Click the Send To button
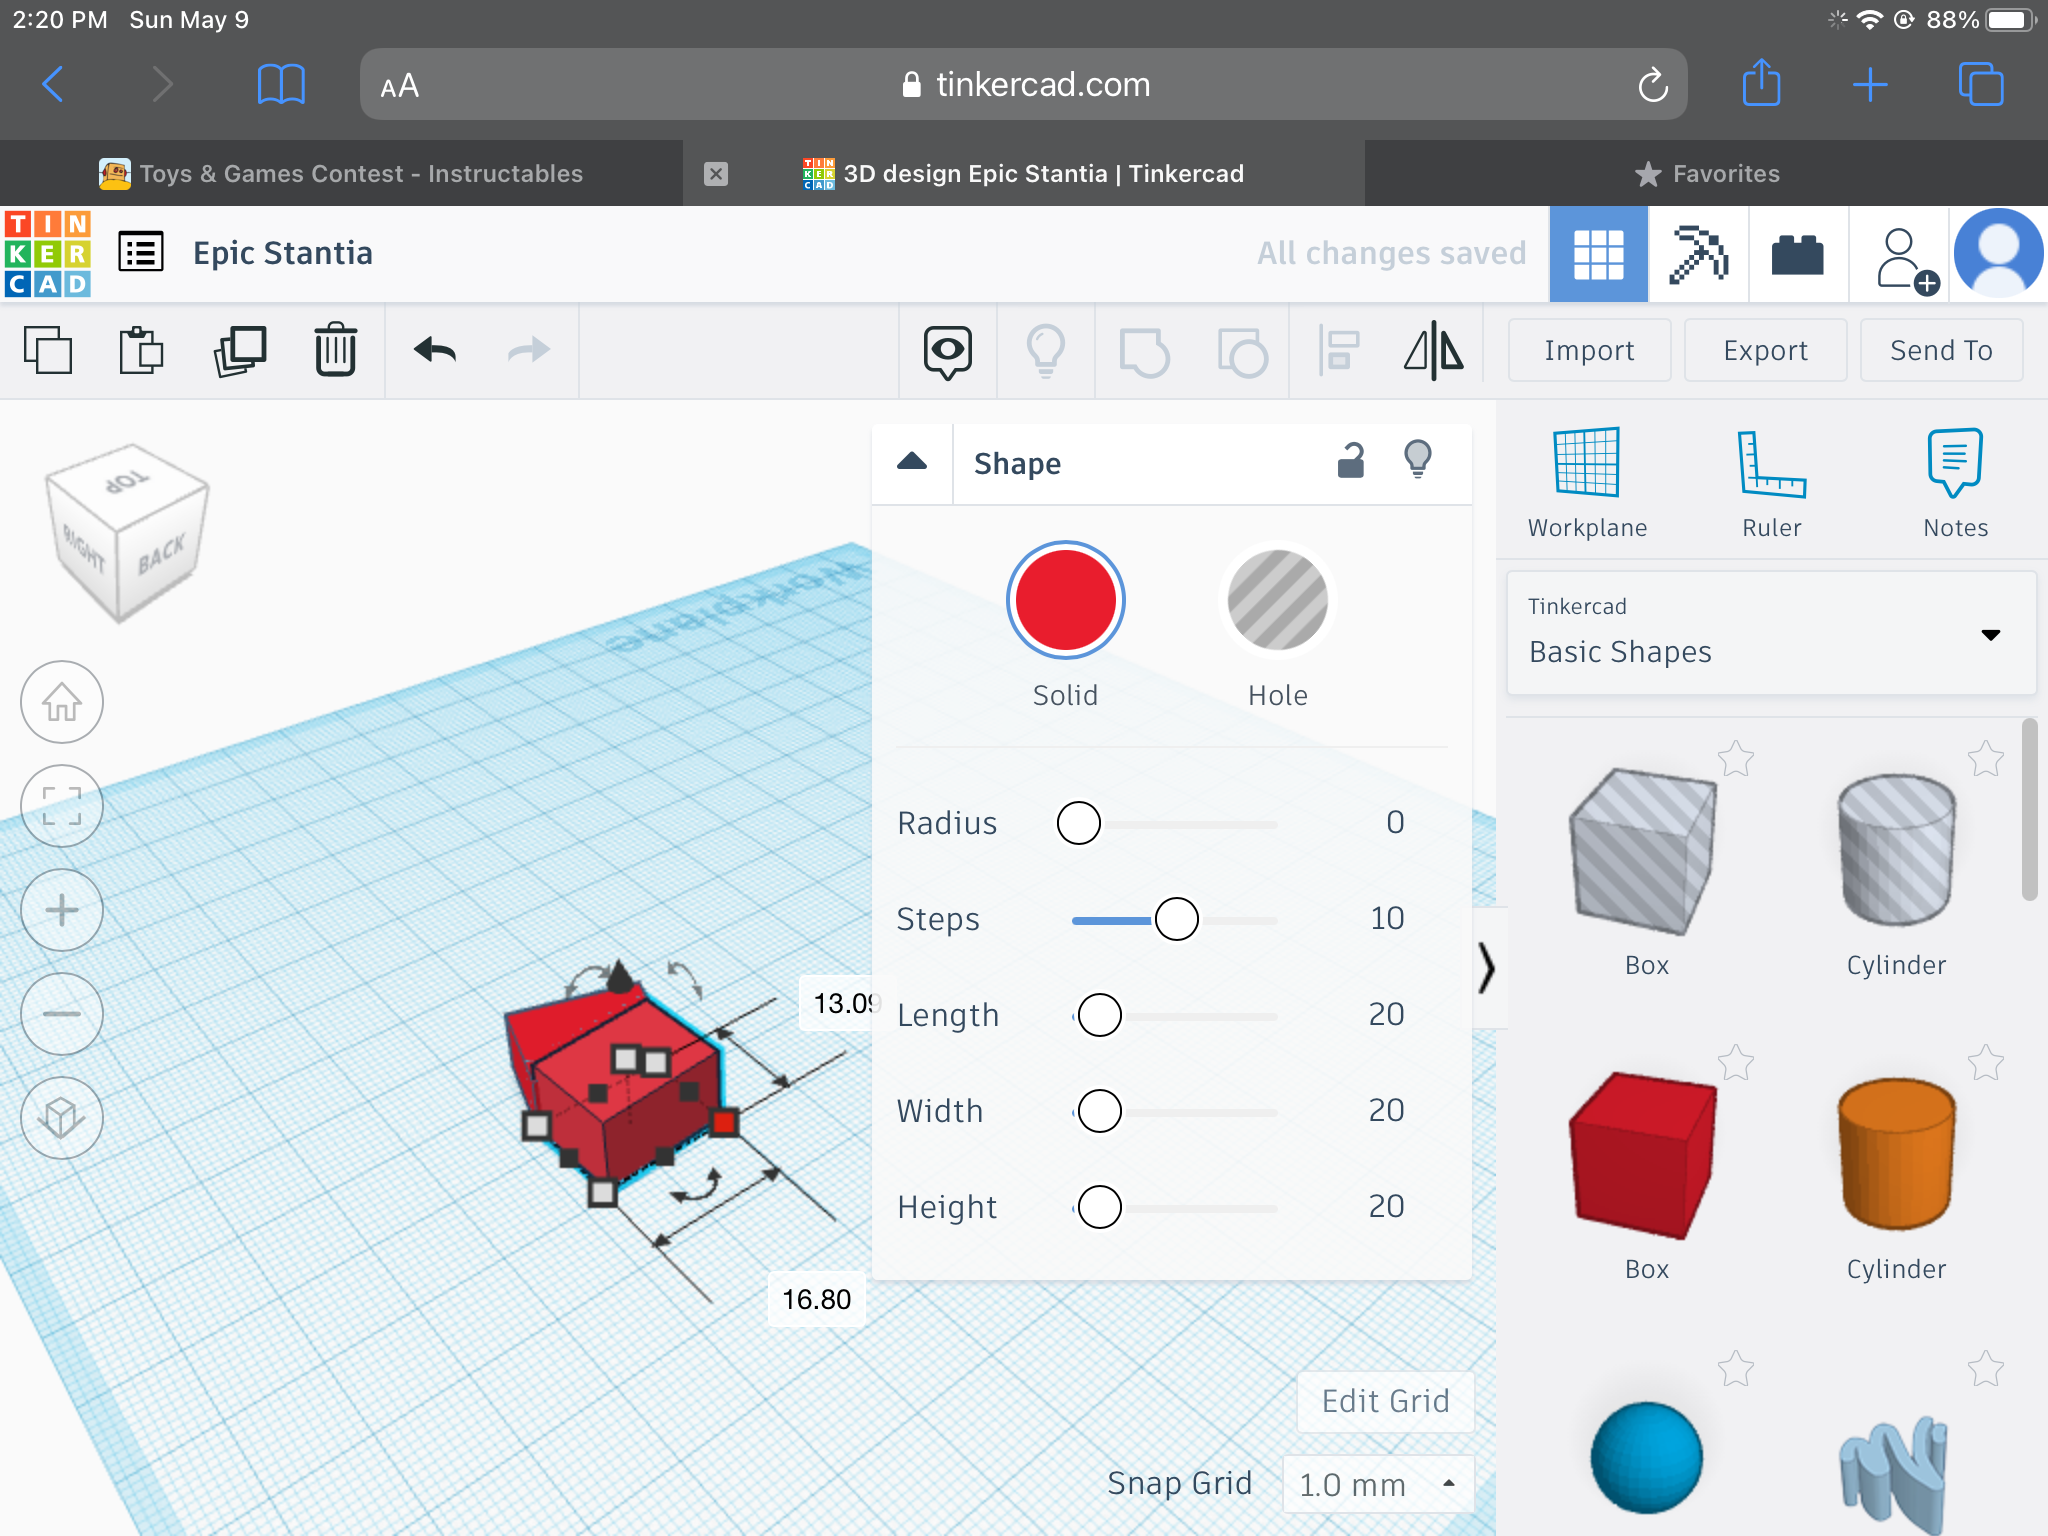Image resolution: width=2048 pixels, height=1536 pixels. 1941,350
